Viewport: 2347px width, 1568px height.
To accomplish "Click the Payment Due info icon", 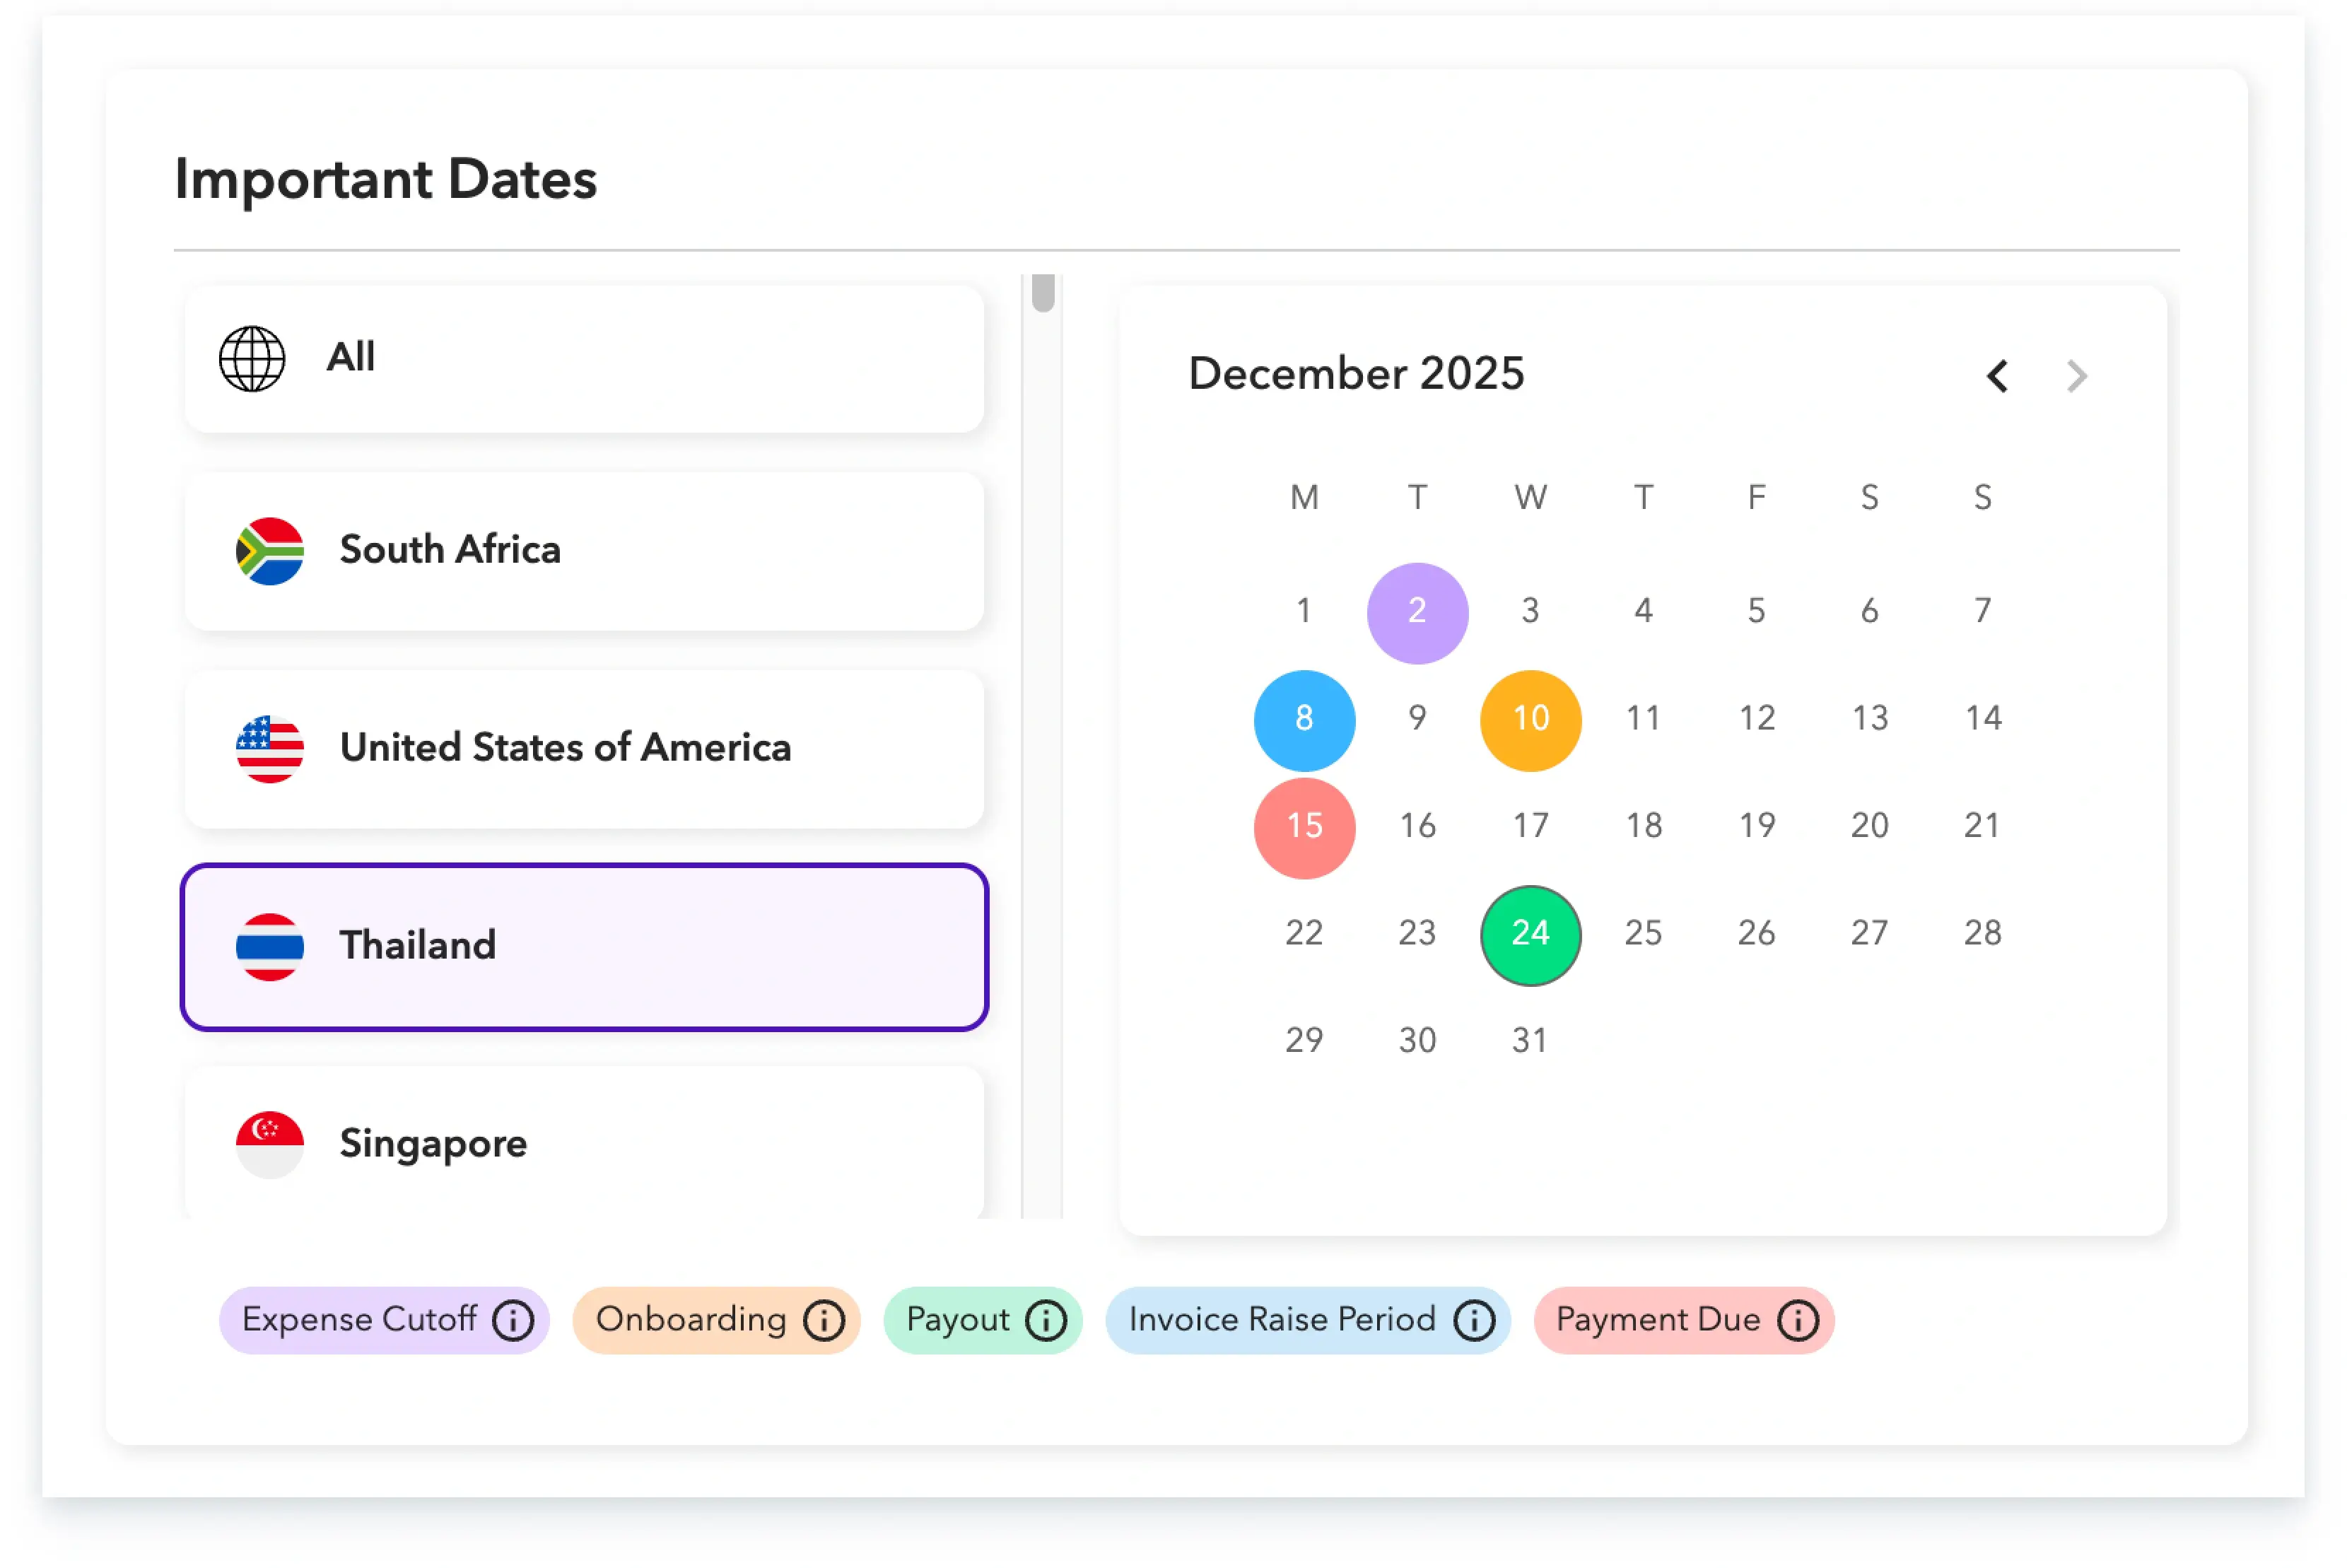I will 1798,1320.
